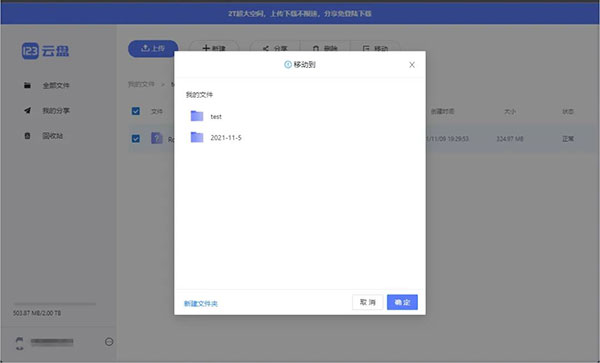Open the circular more-options icon beside username
Screen dimensions: 600x363
(x=109, y=342)
